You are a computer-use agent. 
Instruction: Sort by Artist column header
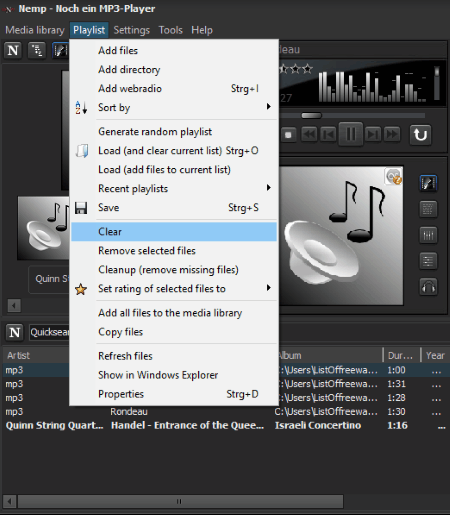pyautogui.click(x=37, y=356)
